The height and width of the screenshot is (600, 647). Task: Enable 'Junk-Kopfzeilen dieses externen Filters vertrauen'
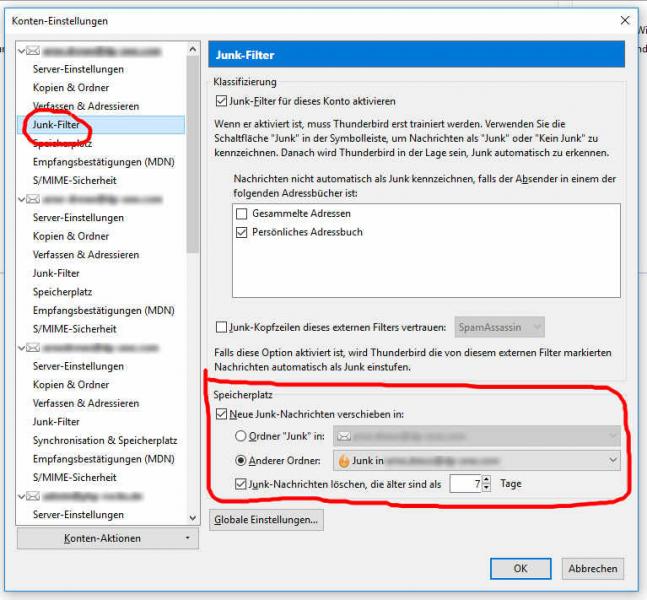(x=222, y=326)
